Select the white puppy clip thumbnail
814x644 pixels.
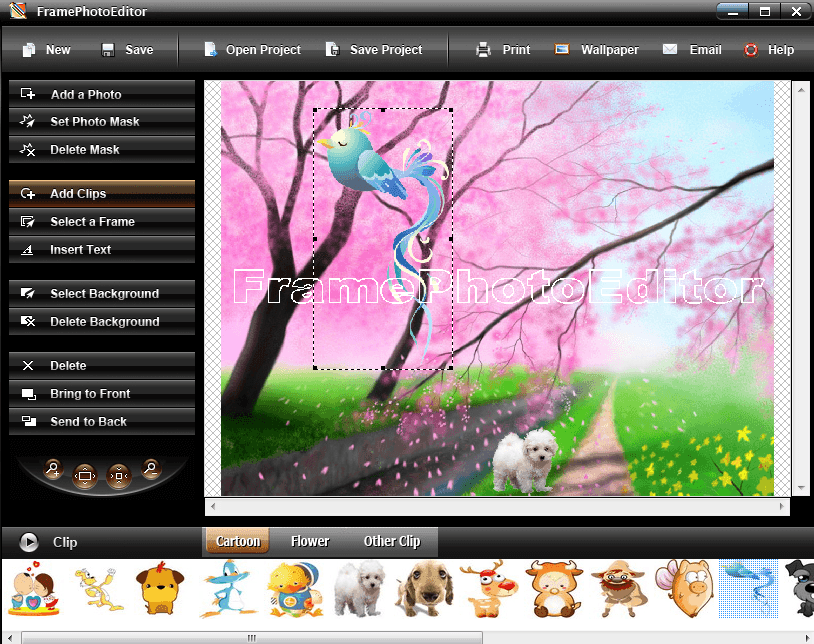pos(359,588)
